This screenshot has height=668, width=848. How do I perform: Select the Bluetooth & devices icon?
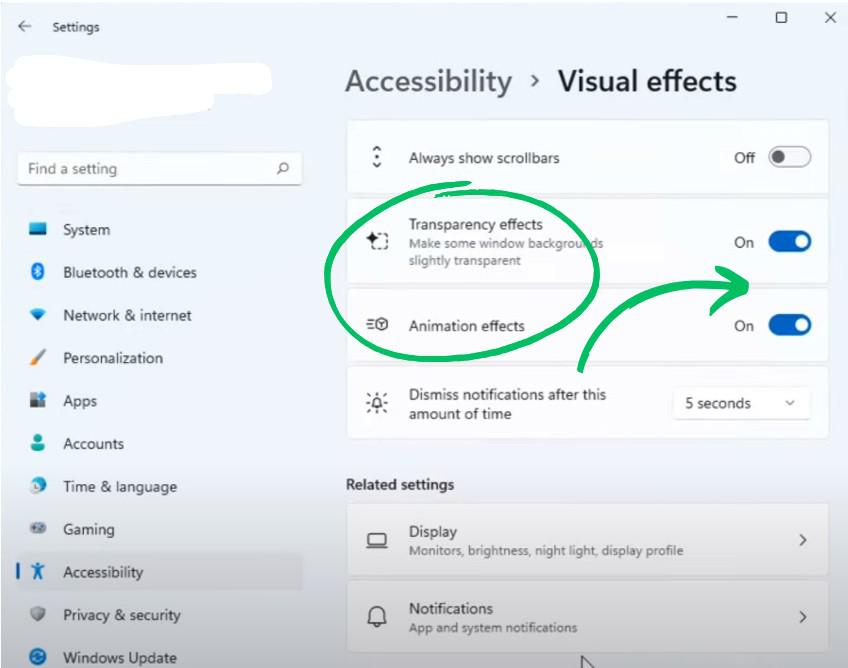click(x=37, y=272)
